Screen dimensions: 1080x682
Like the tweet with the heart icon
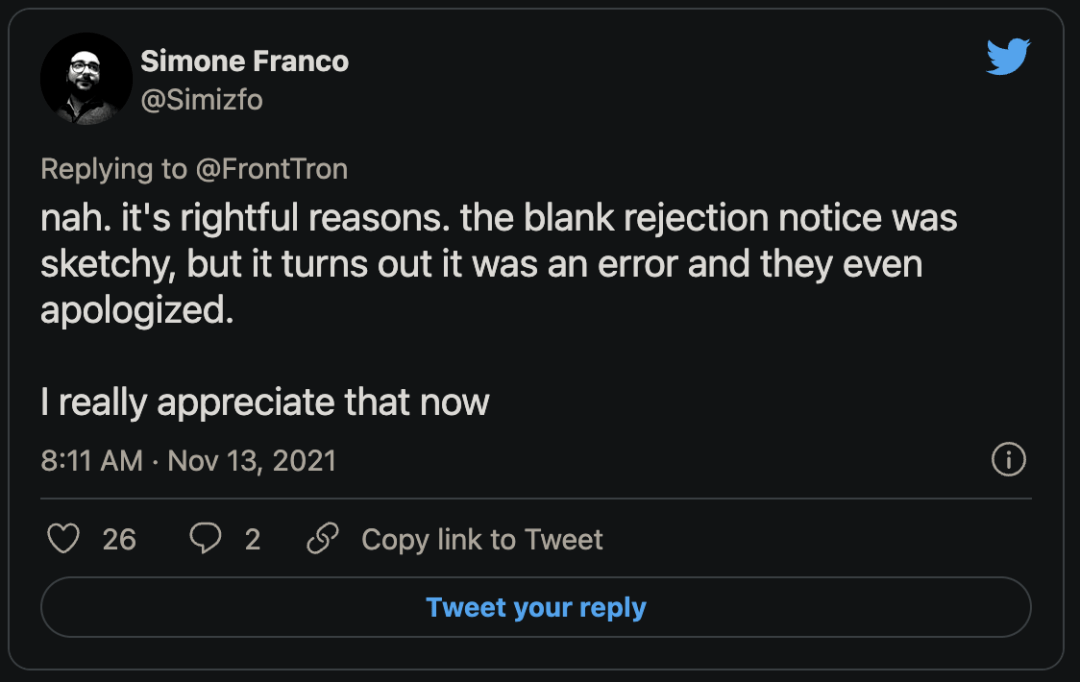pos(64,540)
